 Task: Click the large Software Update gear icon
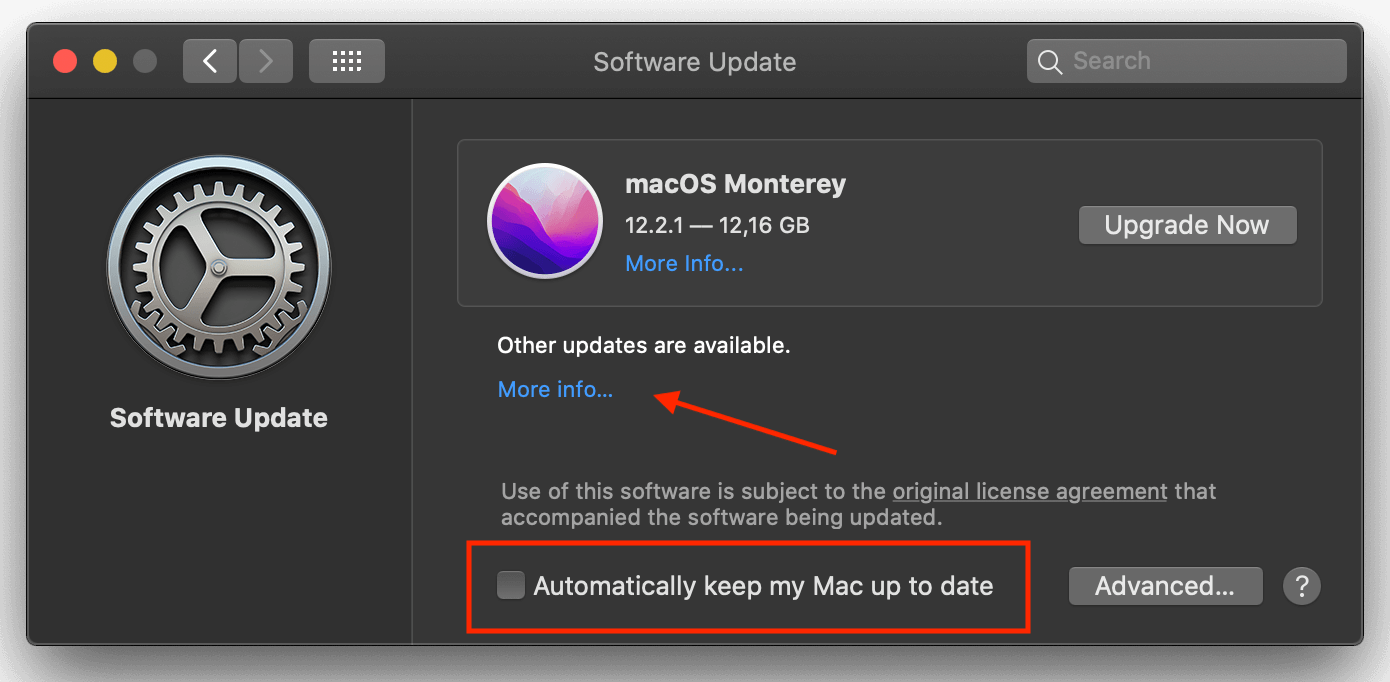[218, 267]
